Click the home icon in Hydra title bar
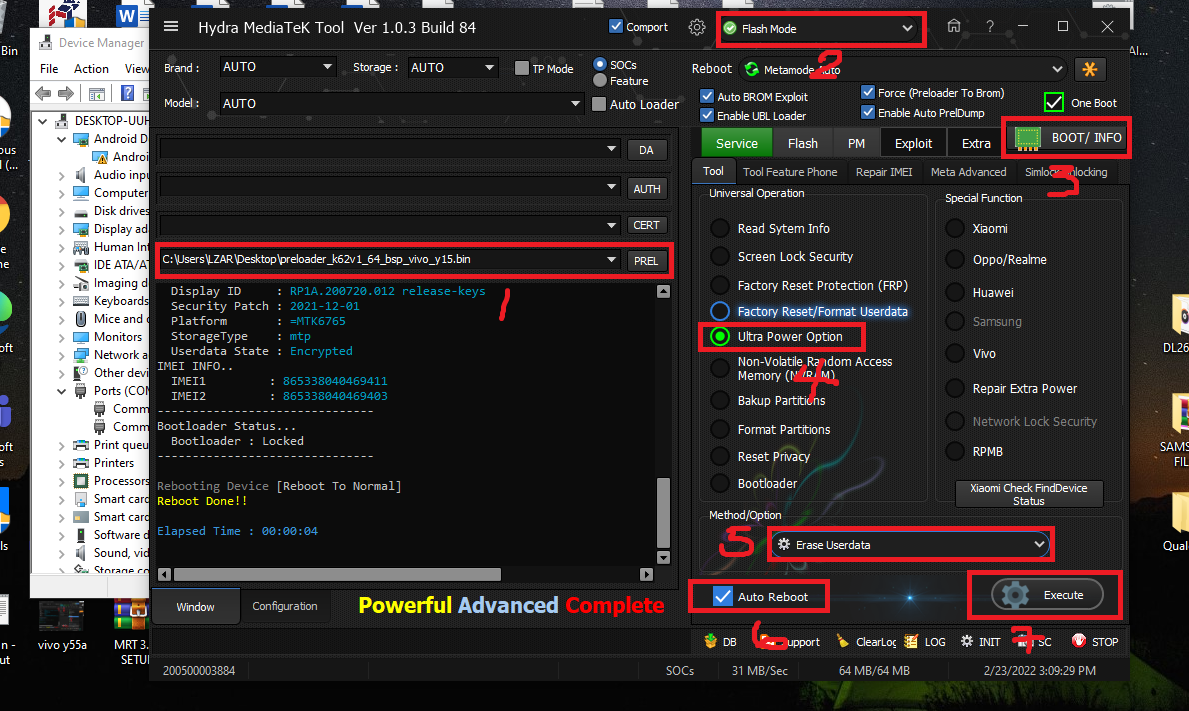 [x=954, y=27]
